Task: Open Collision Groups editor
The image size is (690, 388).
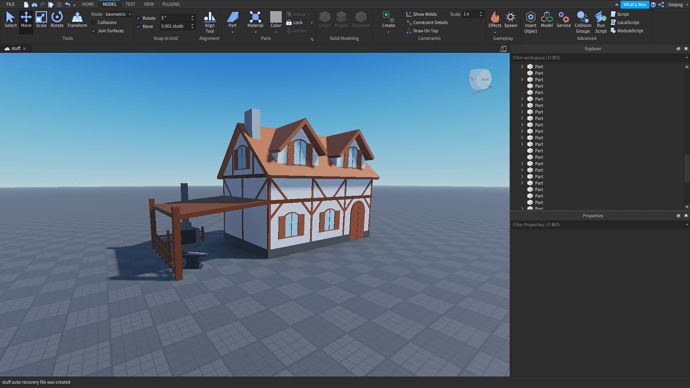Action: 583,22
